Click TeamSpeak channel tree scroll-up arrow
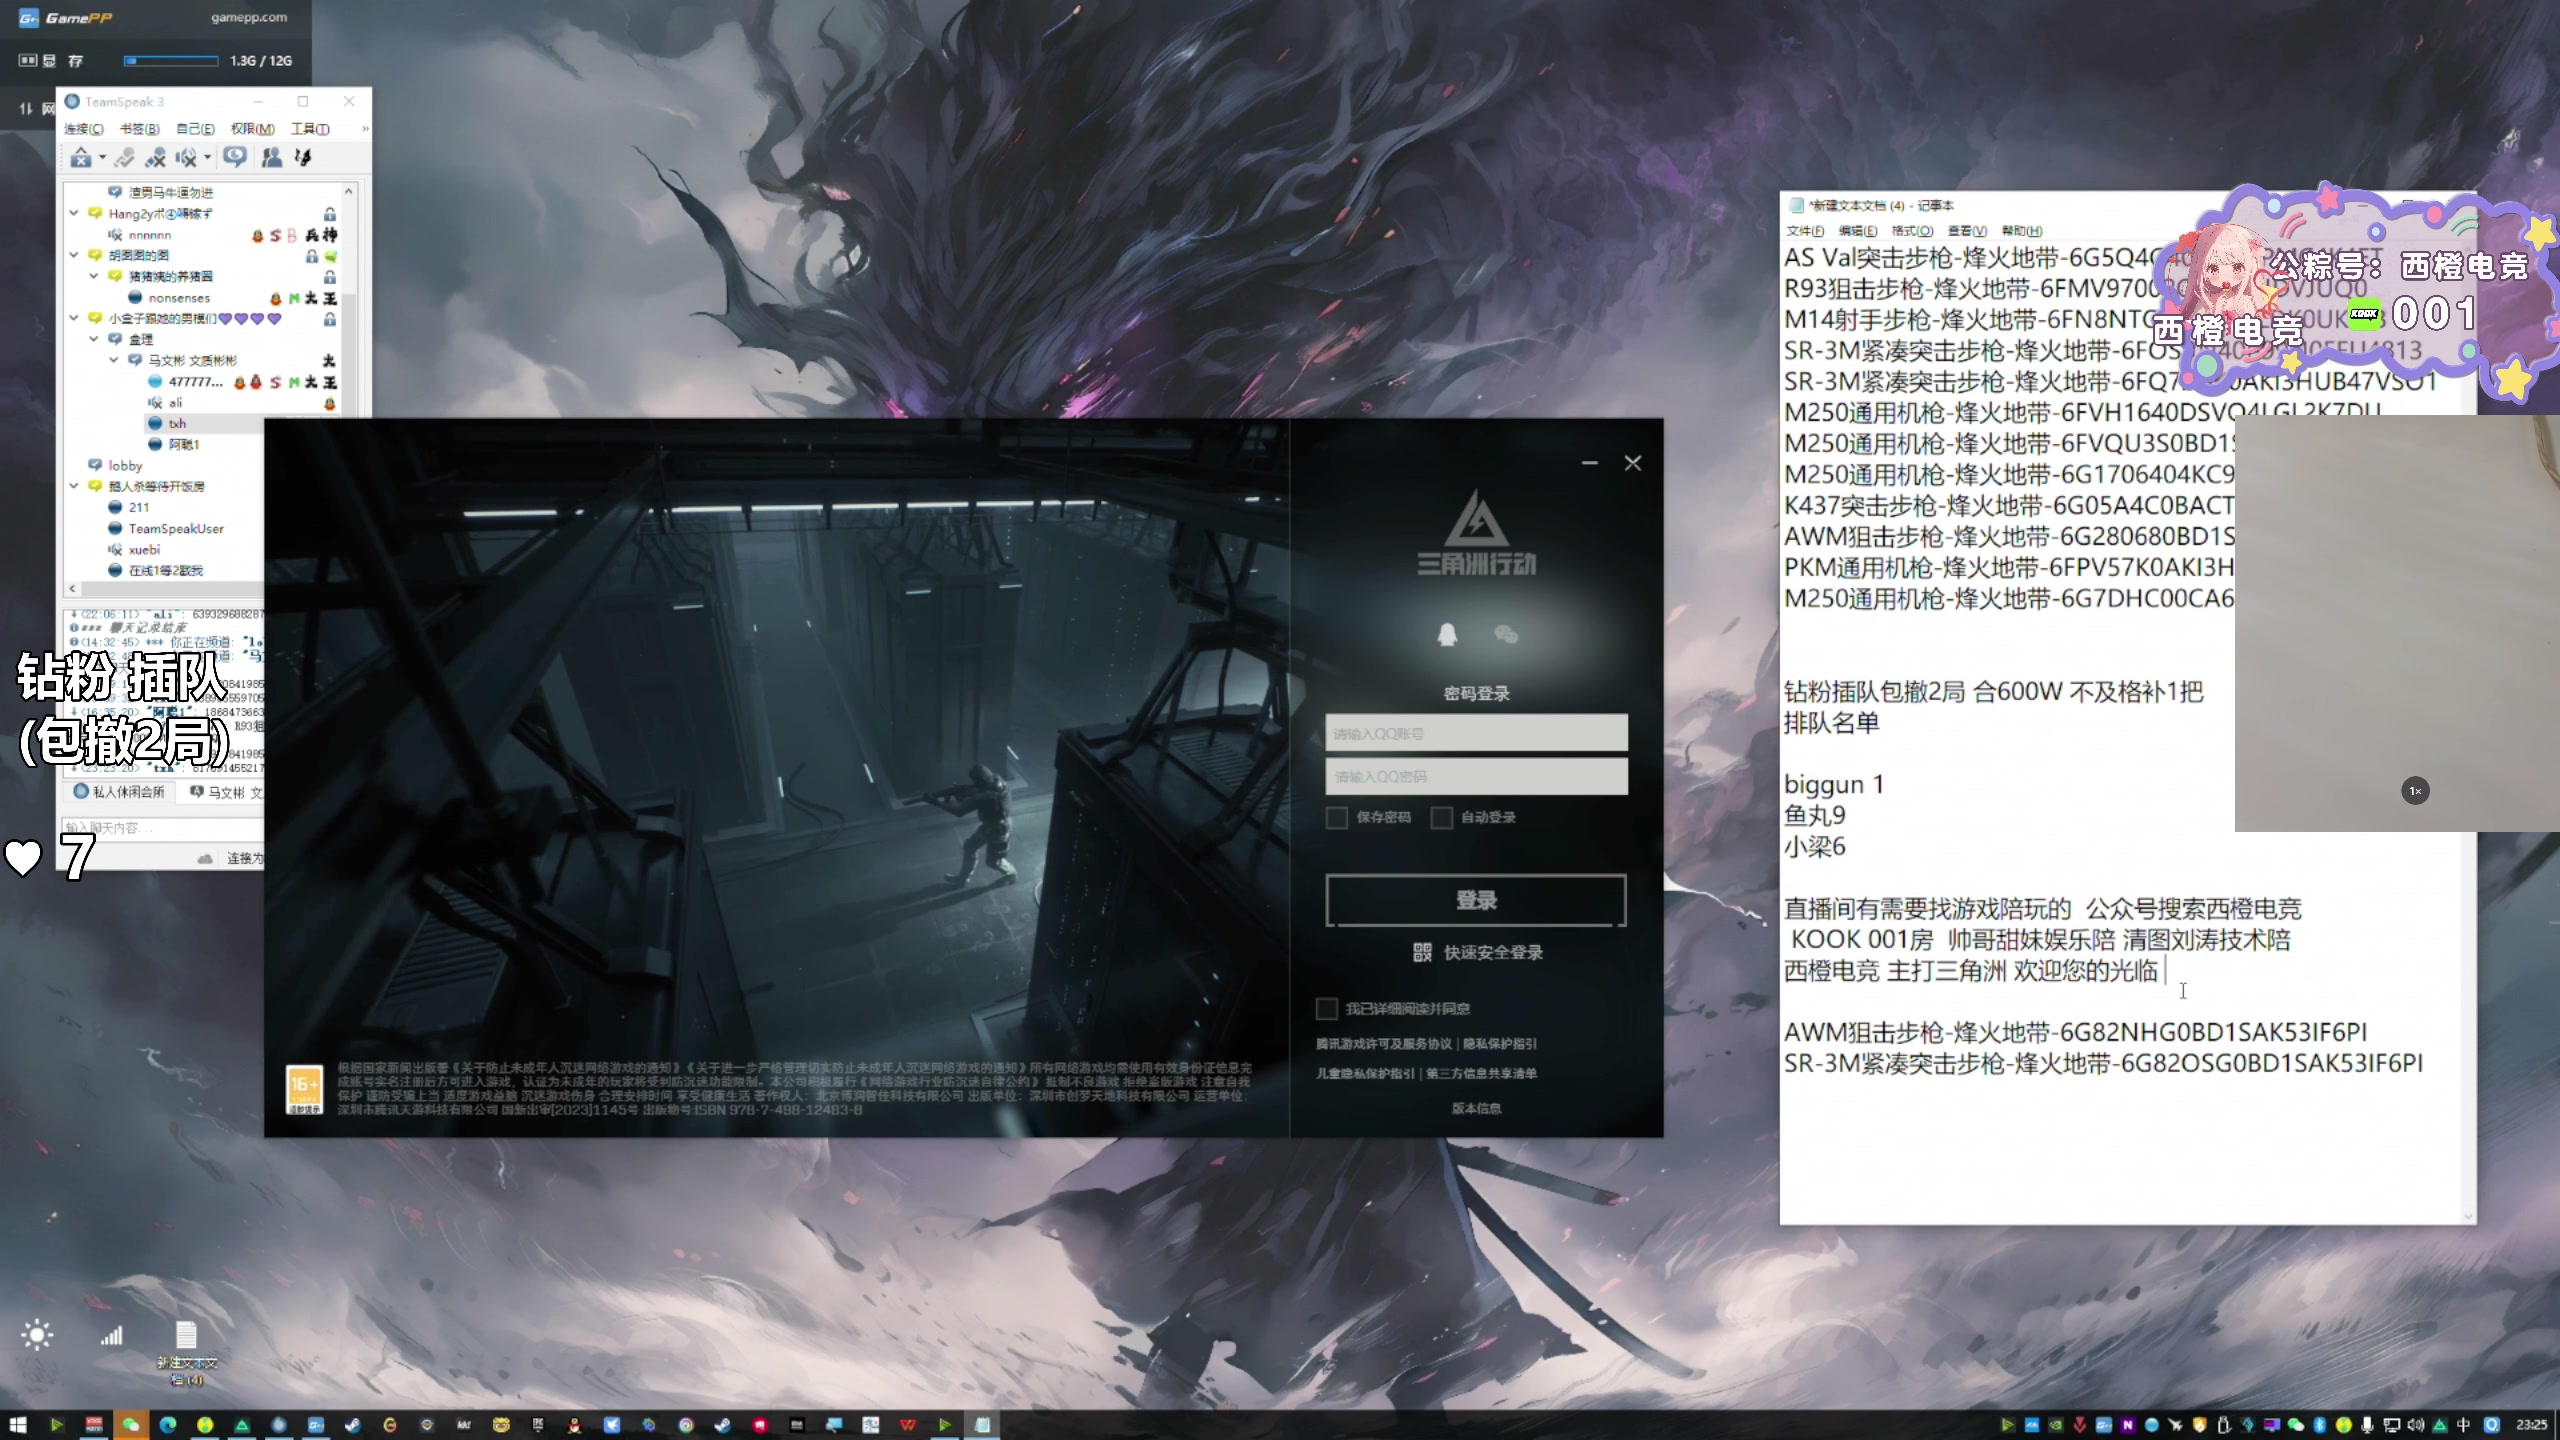The height and width of the screenshot is (1440, 2560). (349, 191)
